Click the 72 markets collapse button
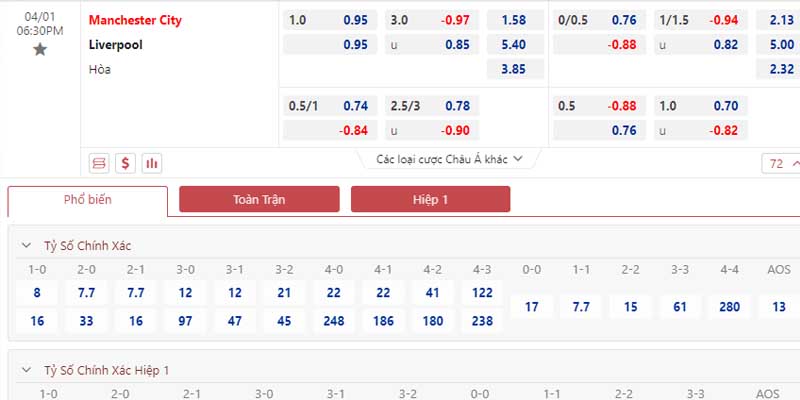This screenshot has width=800, height=400. (781, 163)
